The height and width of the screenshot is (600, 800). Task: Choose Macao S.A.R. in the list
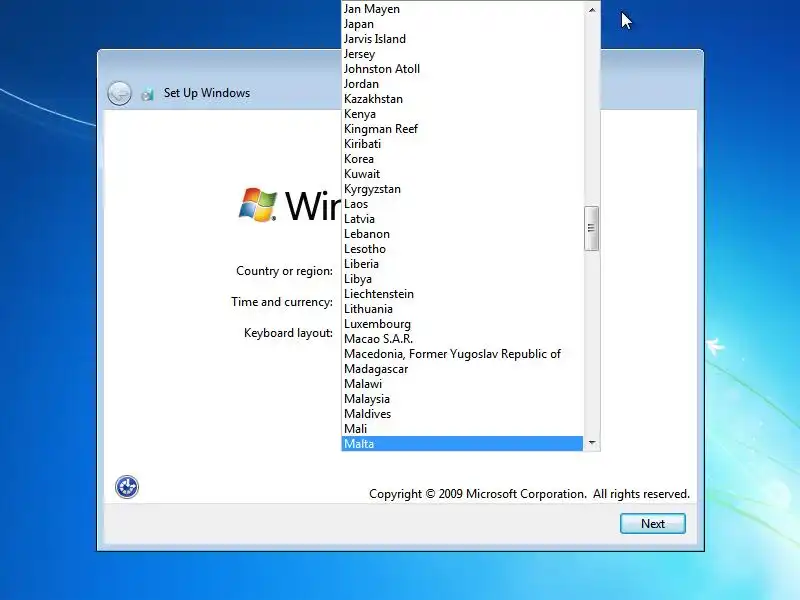[462, 339]
